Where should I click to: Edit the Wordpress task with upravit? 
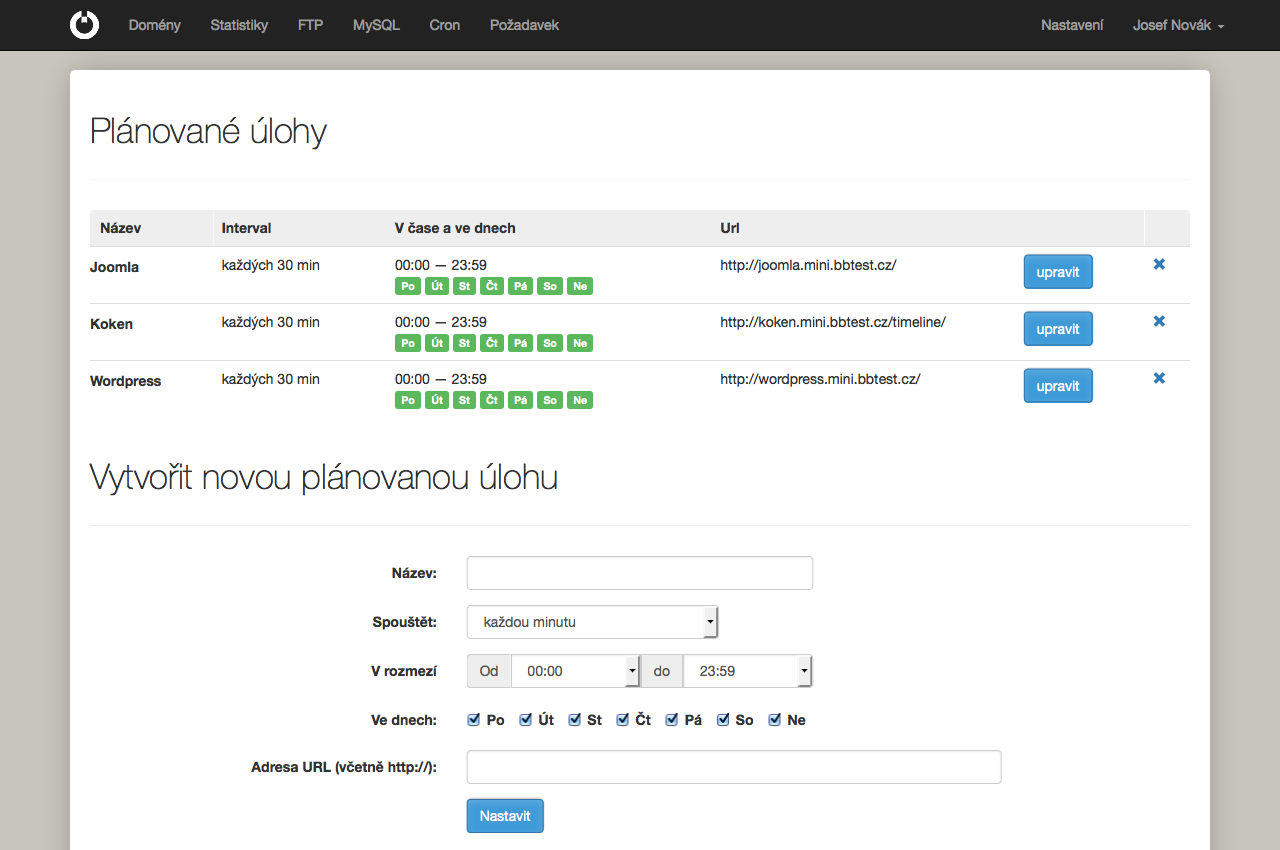(x=1058, y=386)
